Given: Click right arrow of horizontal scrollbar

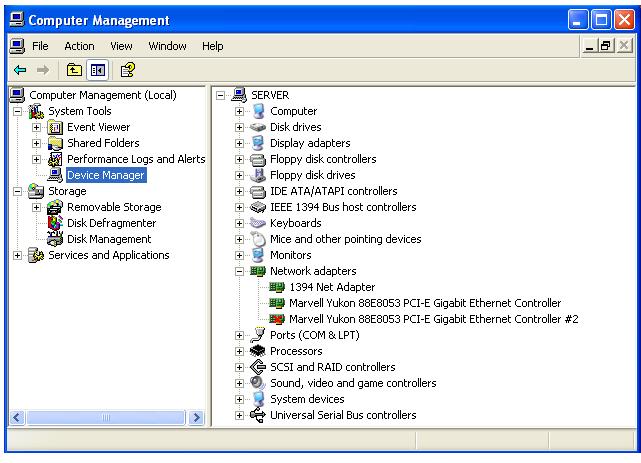Looking at the screenshot, I should [x=196, y=418].
